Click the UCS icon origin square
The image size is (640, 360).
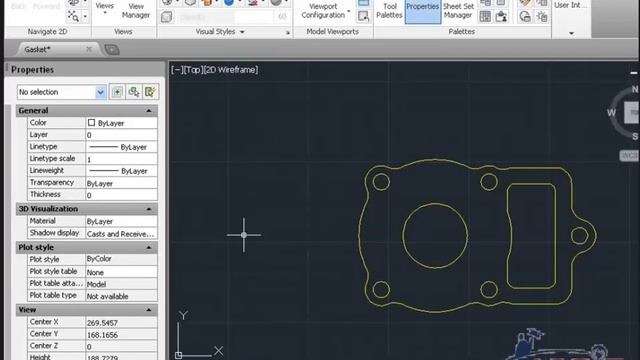tap(178, 356)
